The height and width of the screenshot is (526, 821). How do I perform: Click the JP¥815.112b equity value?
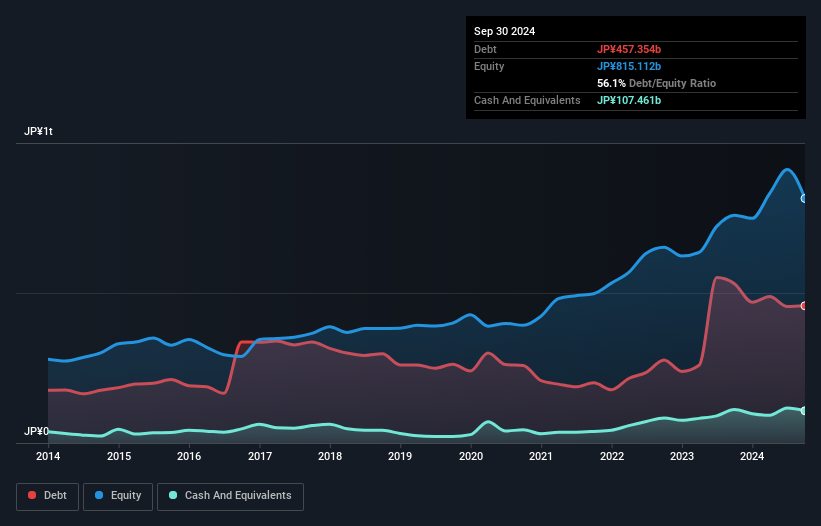(629, 66)
